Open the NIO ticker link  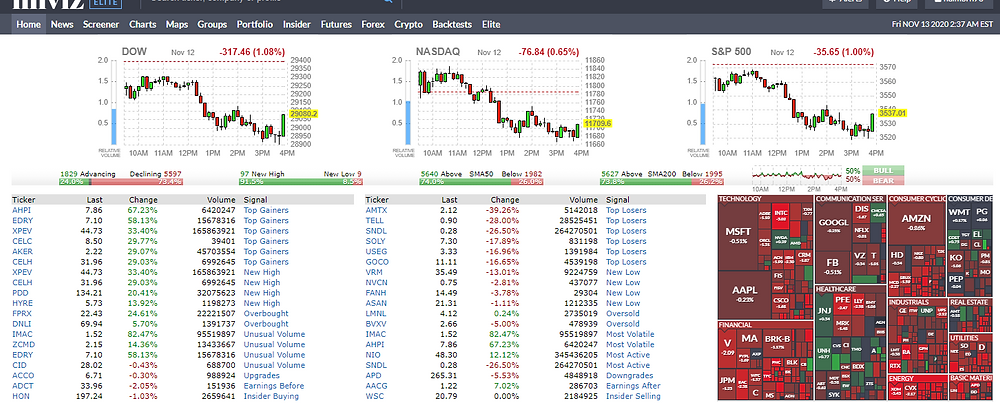point(372,355)
